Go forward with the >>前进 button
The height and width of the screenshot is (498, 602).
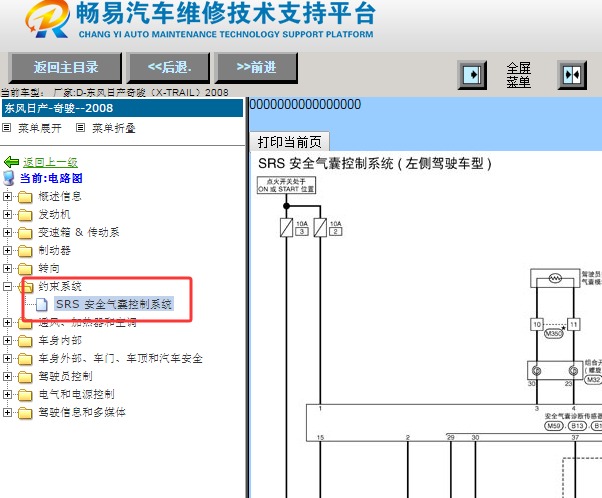pos(256,68)
